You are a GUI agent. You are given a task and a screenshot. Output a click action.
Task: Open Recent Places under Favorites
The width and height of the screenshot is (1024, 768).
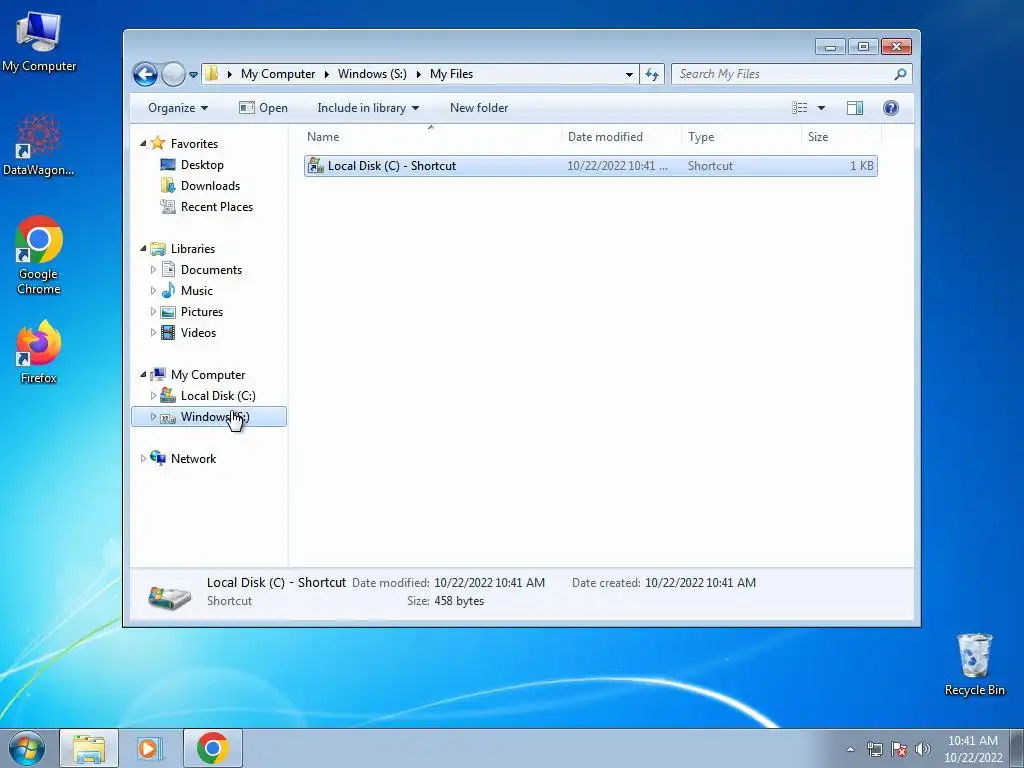pos(217,206)
